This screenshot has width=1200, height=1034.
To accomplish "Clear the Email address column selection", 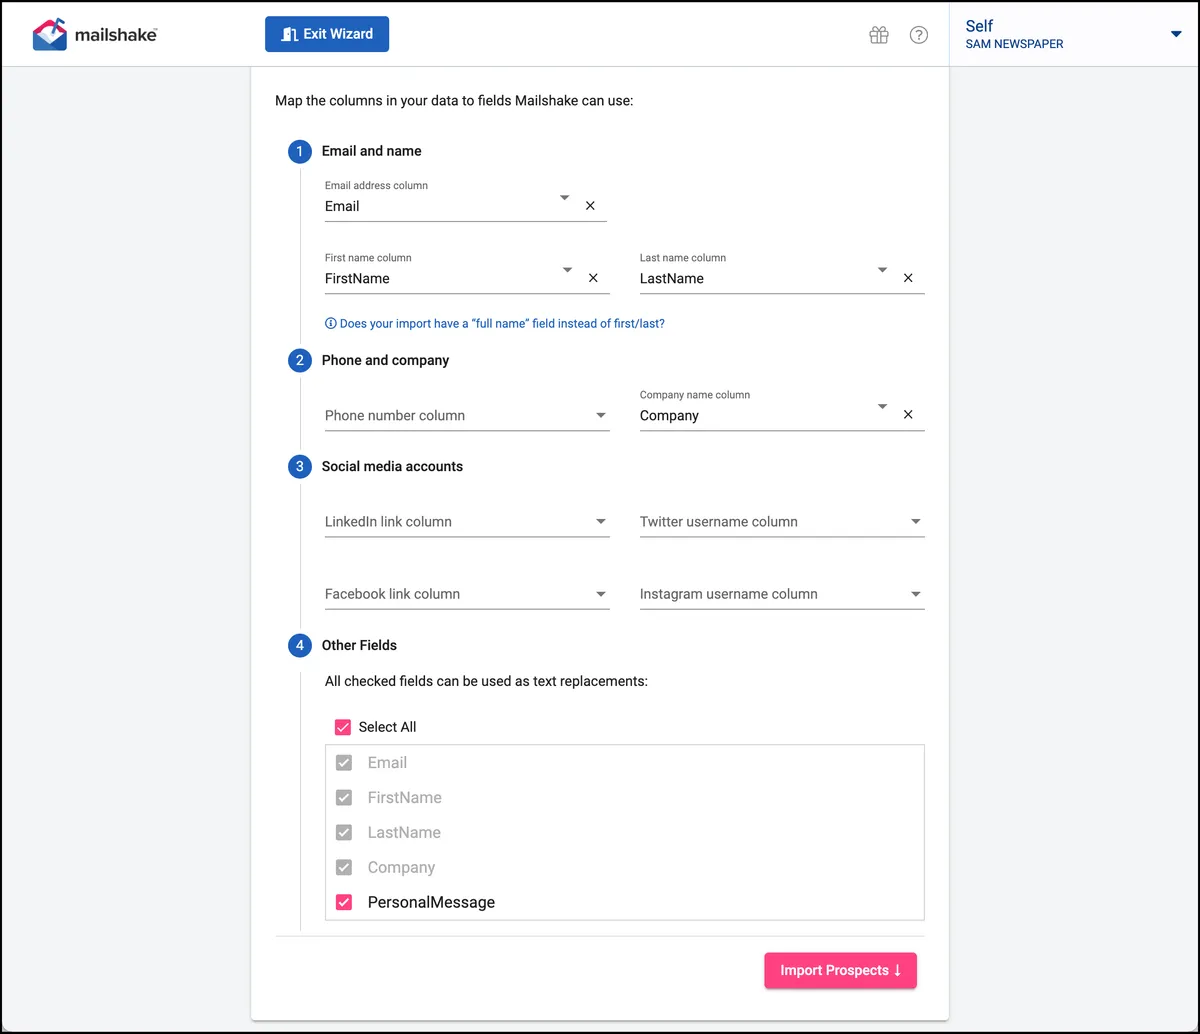I will [x=590, y=205].
